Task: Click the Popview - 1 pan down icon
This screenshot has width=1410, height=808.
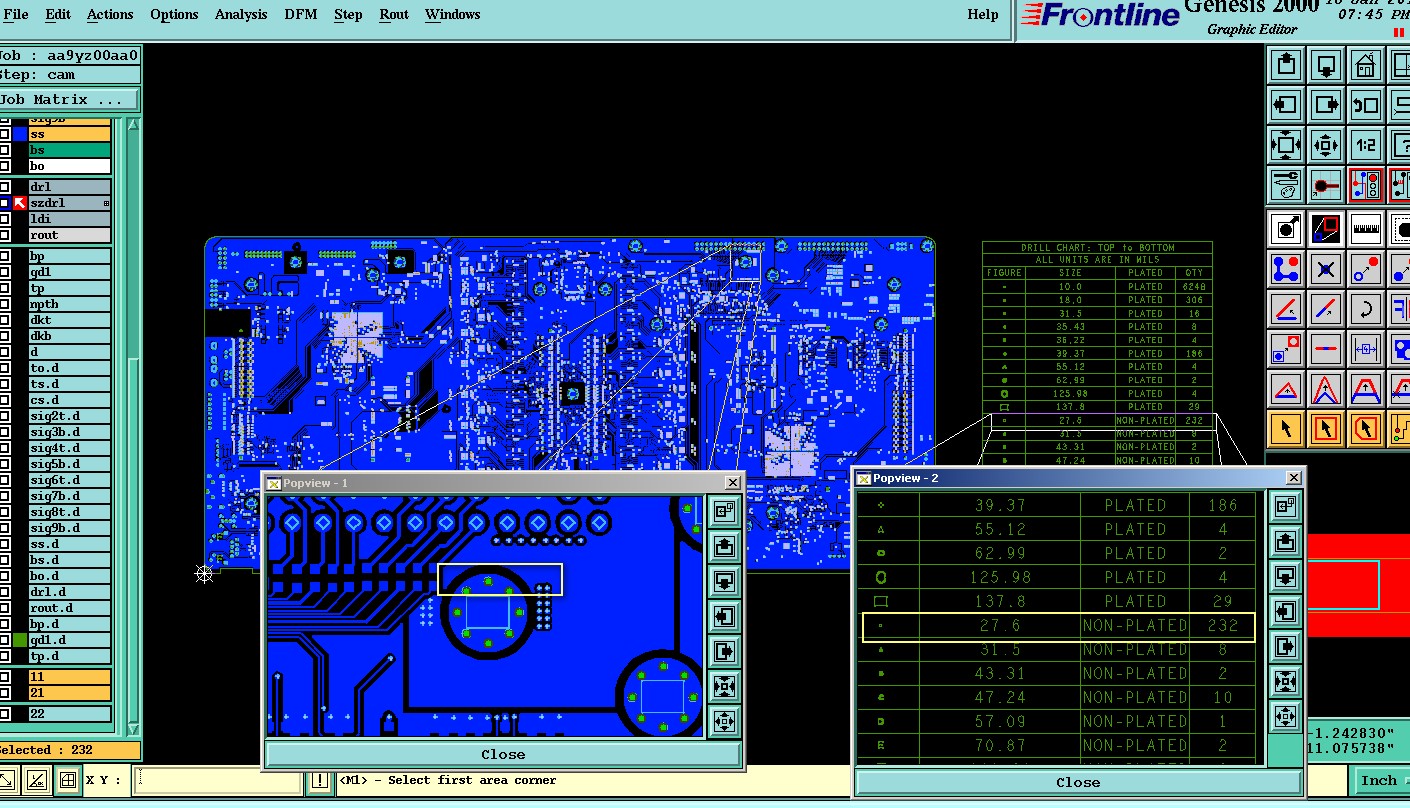Action: (724, 581)
